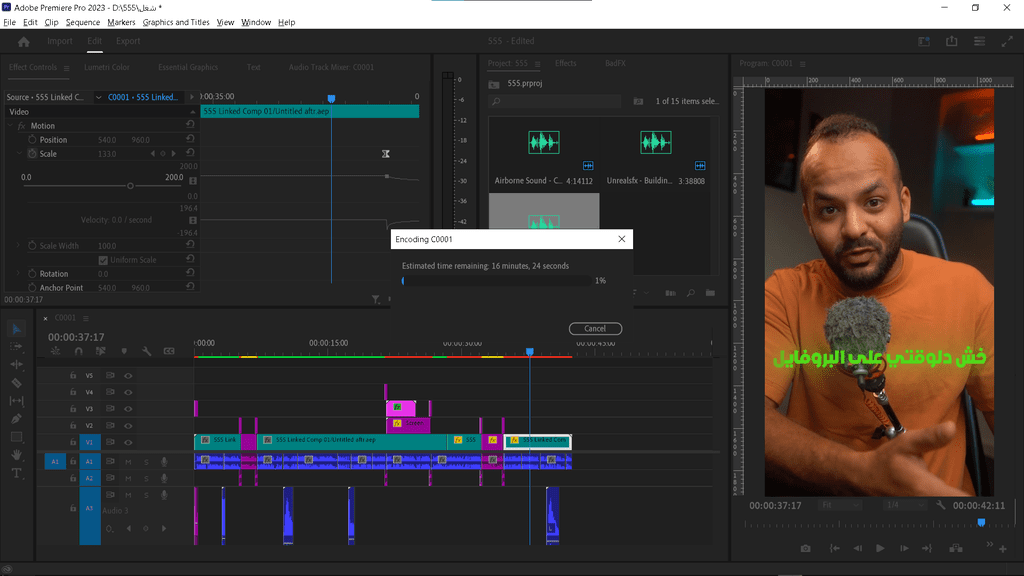This screenshot has width=1024, height=576.
Task: Open the Sequence menu
Action: pos(83,22)
